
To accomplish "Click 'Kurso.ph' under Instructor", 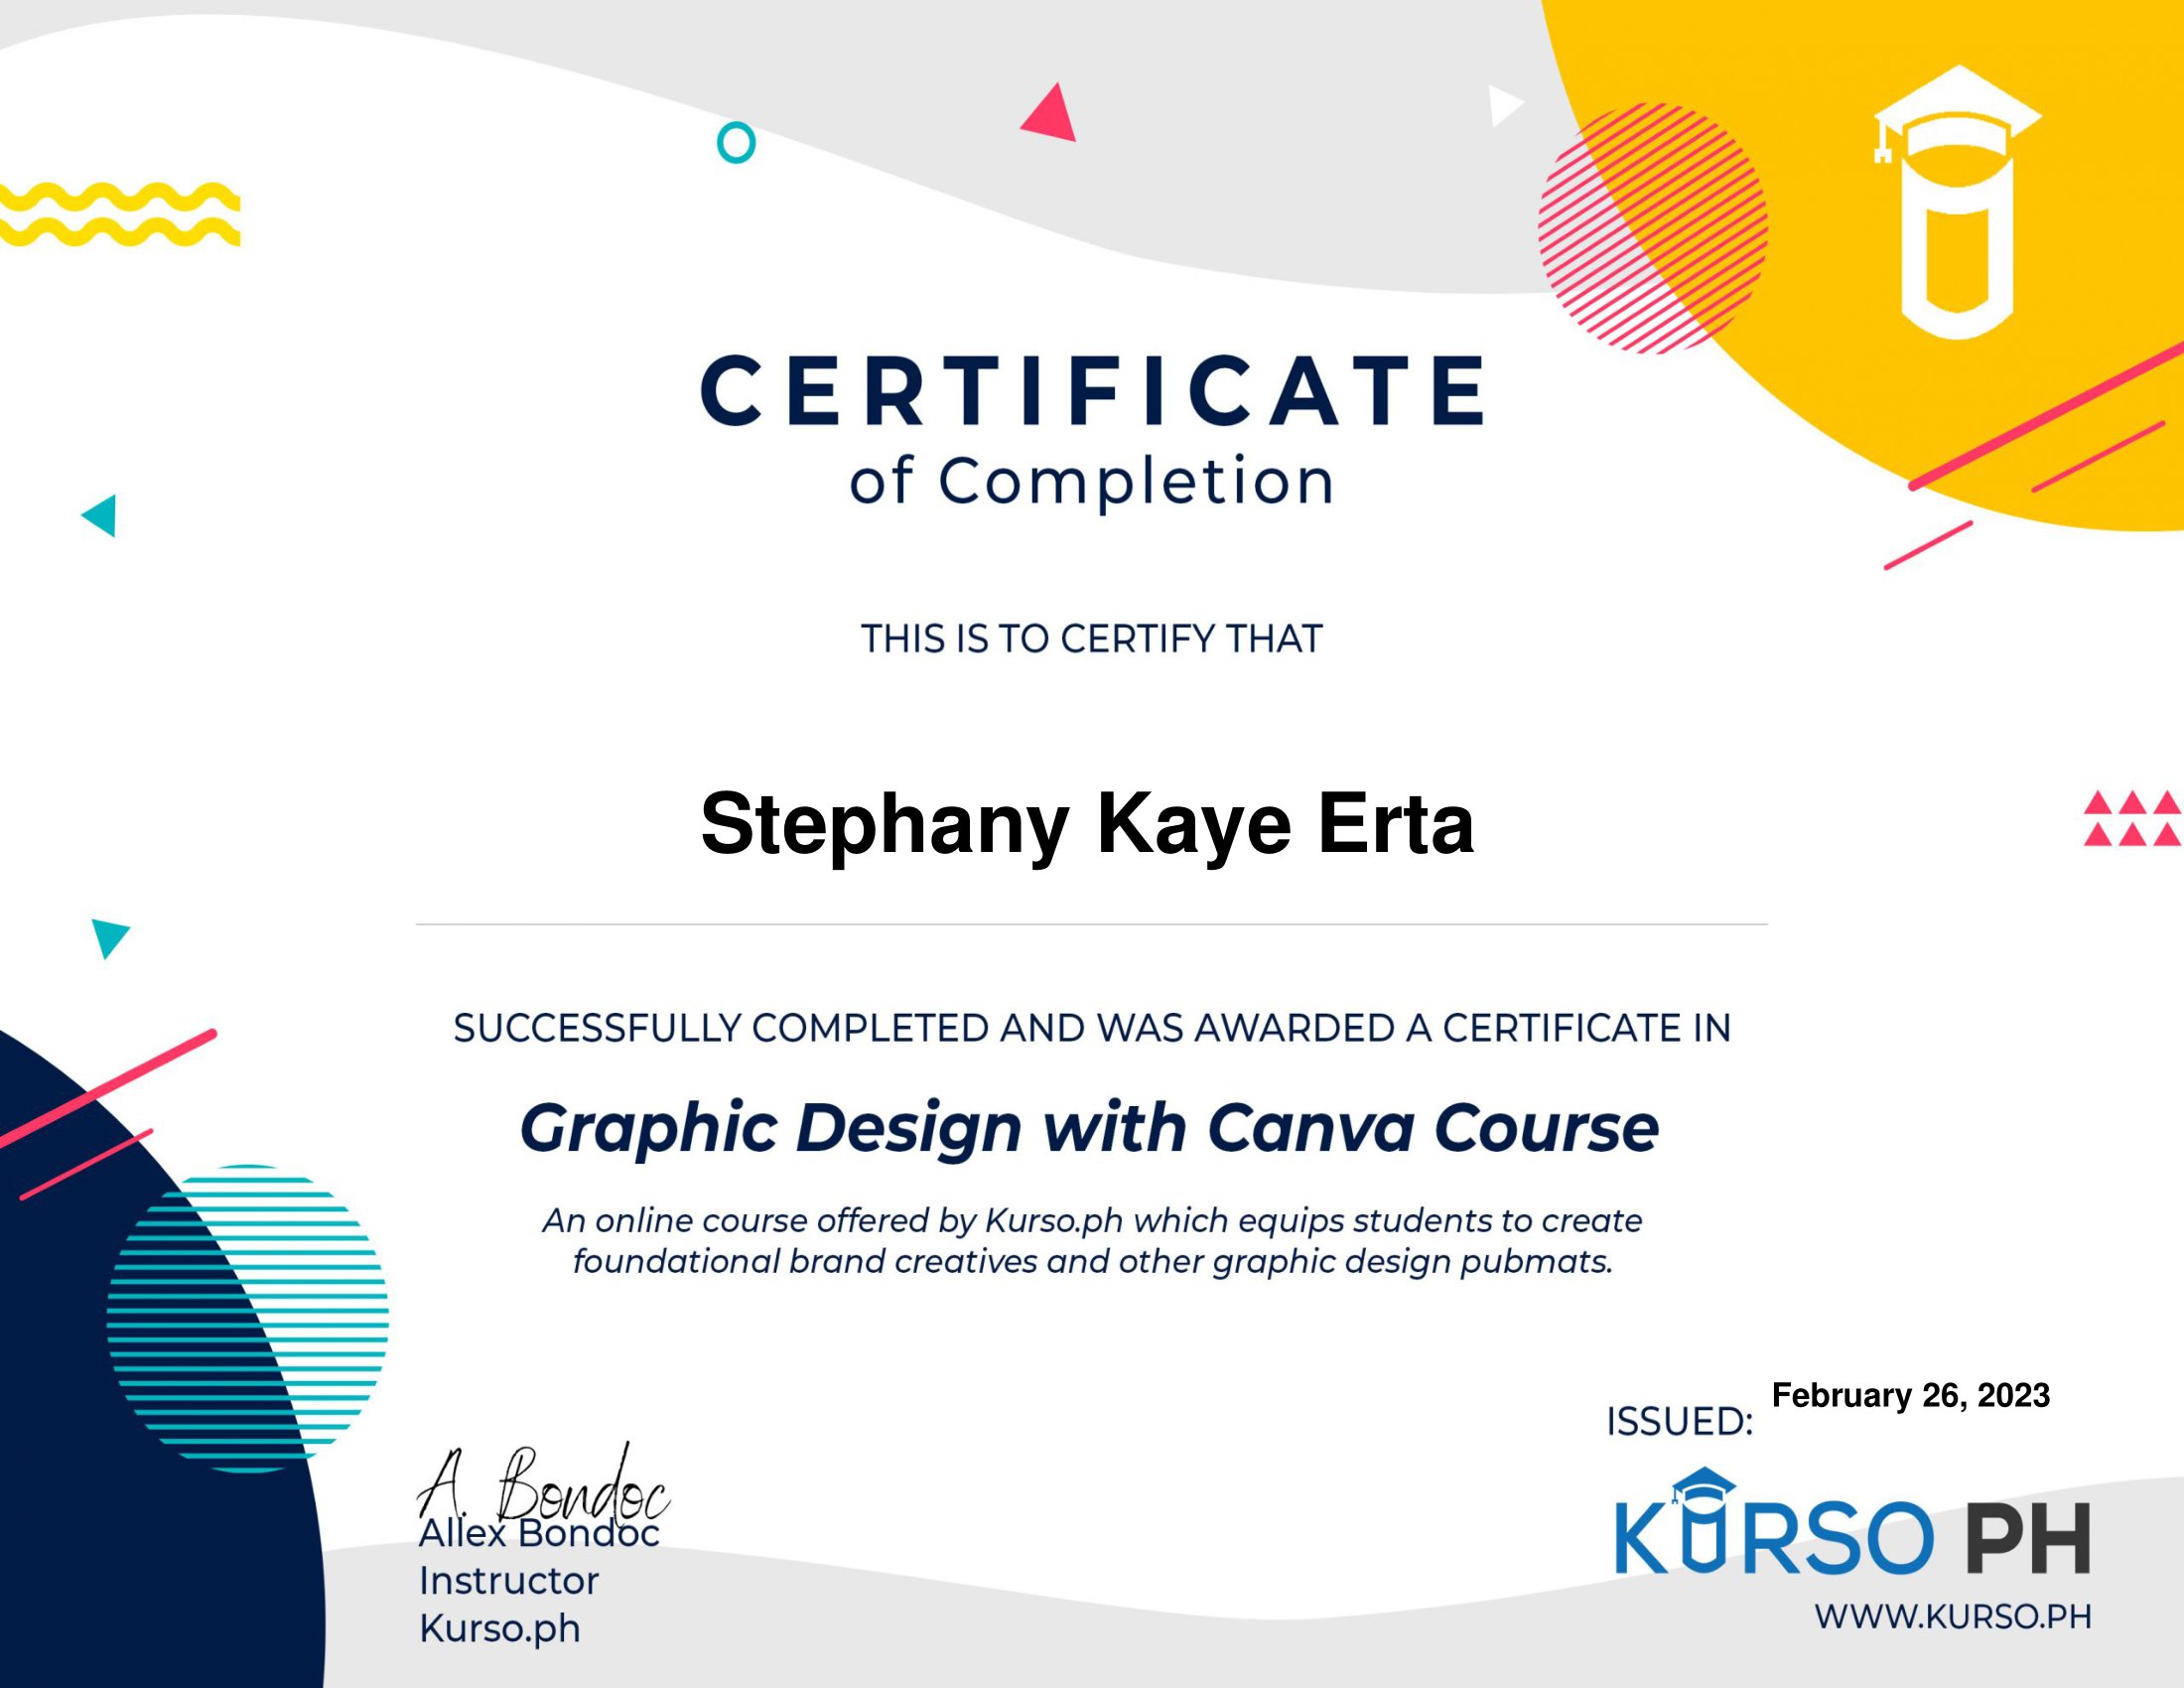I will [x=499, y=1630].
